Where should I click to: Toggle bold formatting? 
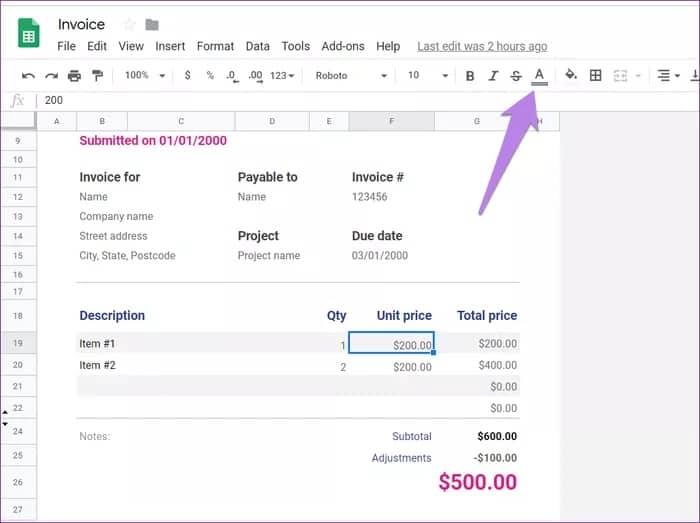coord(470,76)
